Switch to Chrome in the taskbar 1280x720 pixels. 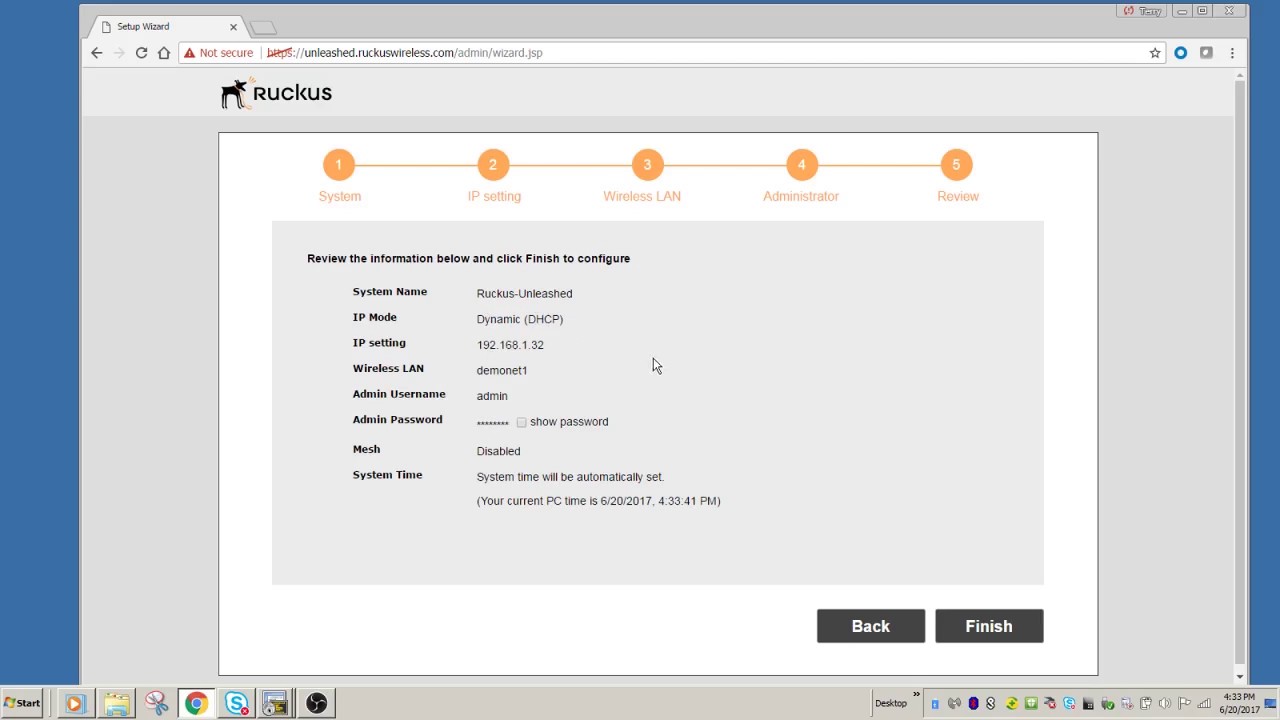[196, 703]
